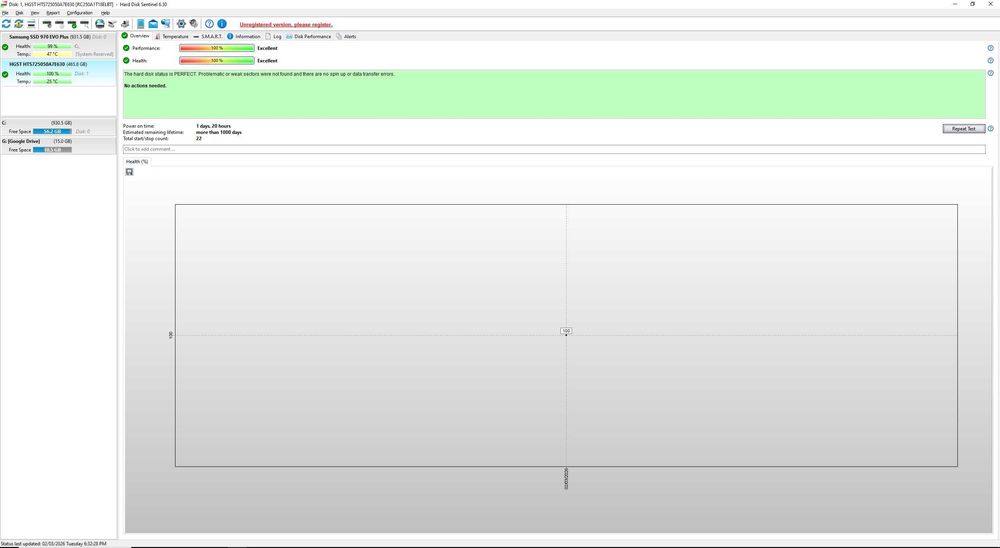Click the grey gear toolbar icon
This screenshot has width=1000, height=548.
point(193,24)
